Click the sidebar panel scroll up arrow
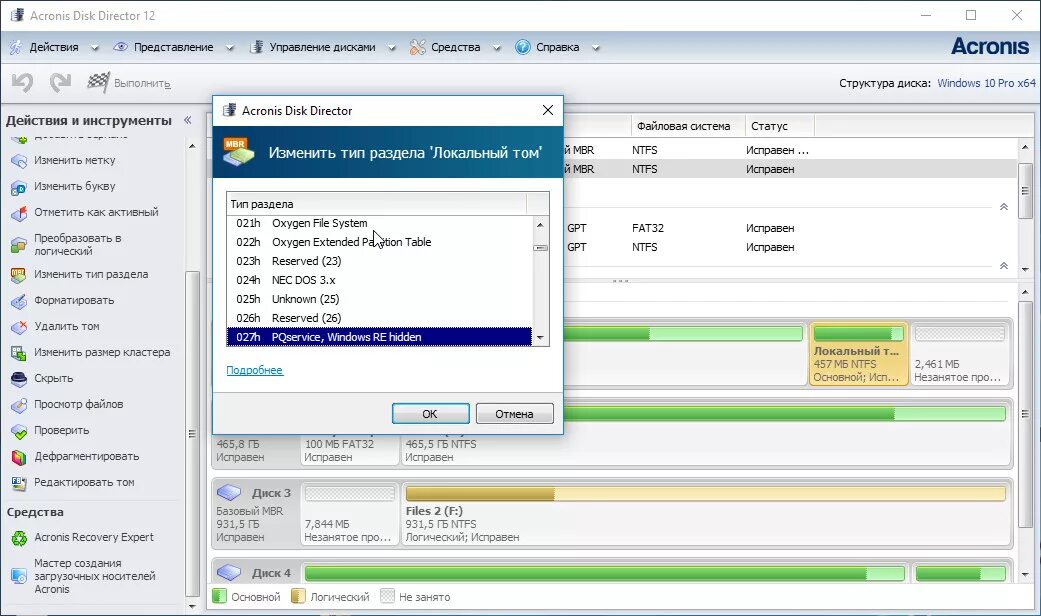This screenshot has height=616, width=1041. tap(192, 146)
